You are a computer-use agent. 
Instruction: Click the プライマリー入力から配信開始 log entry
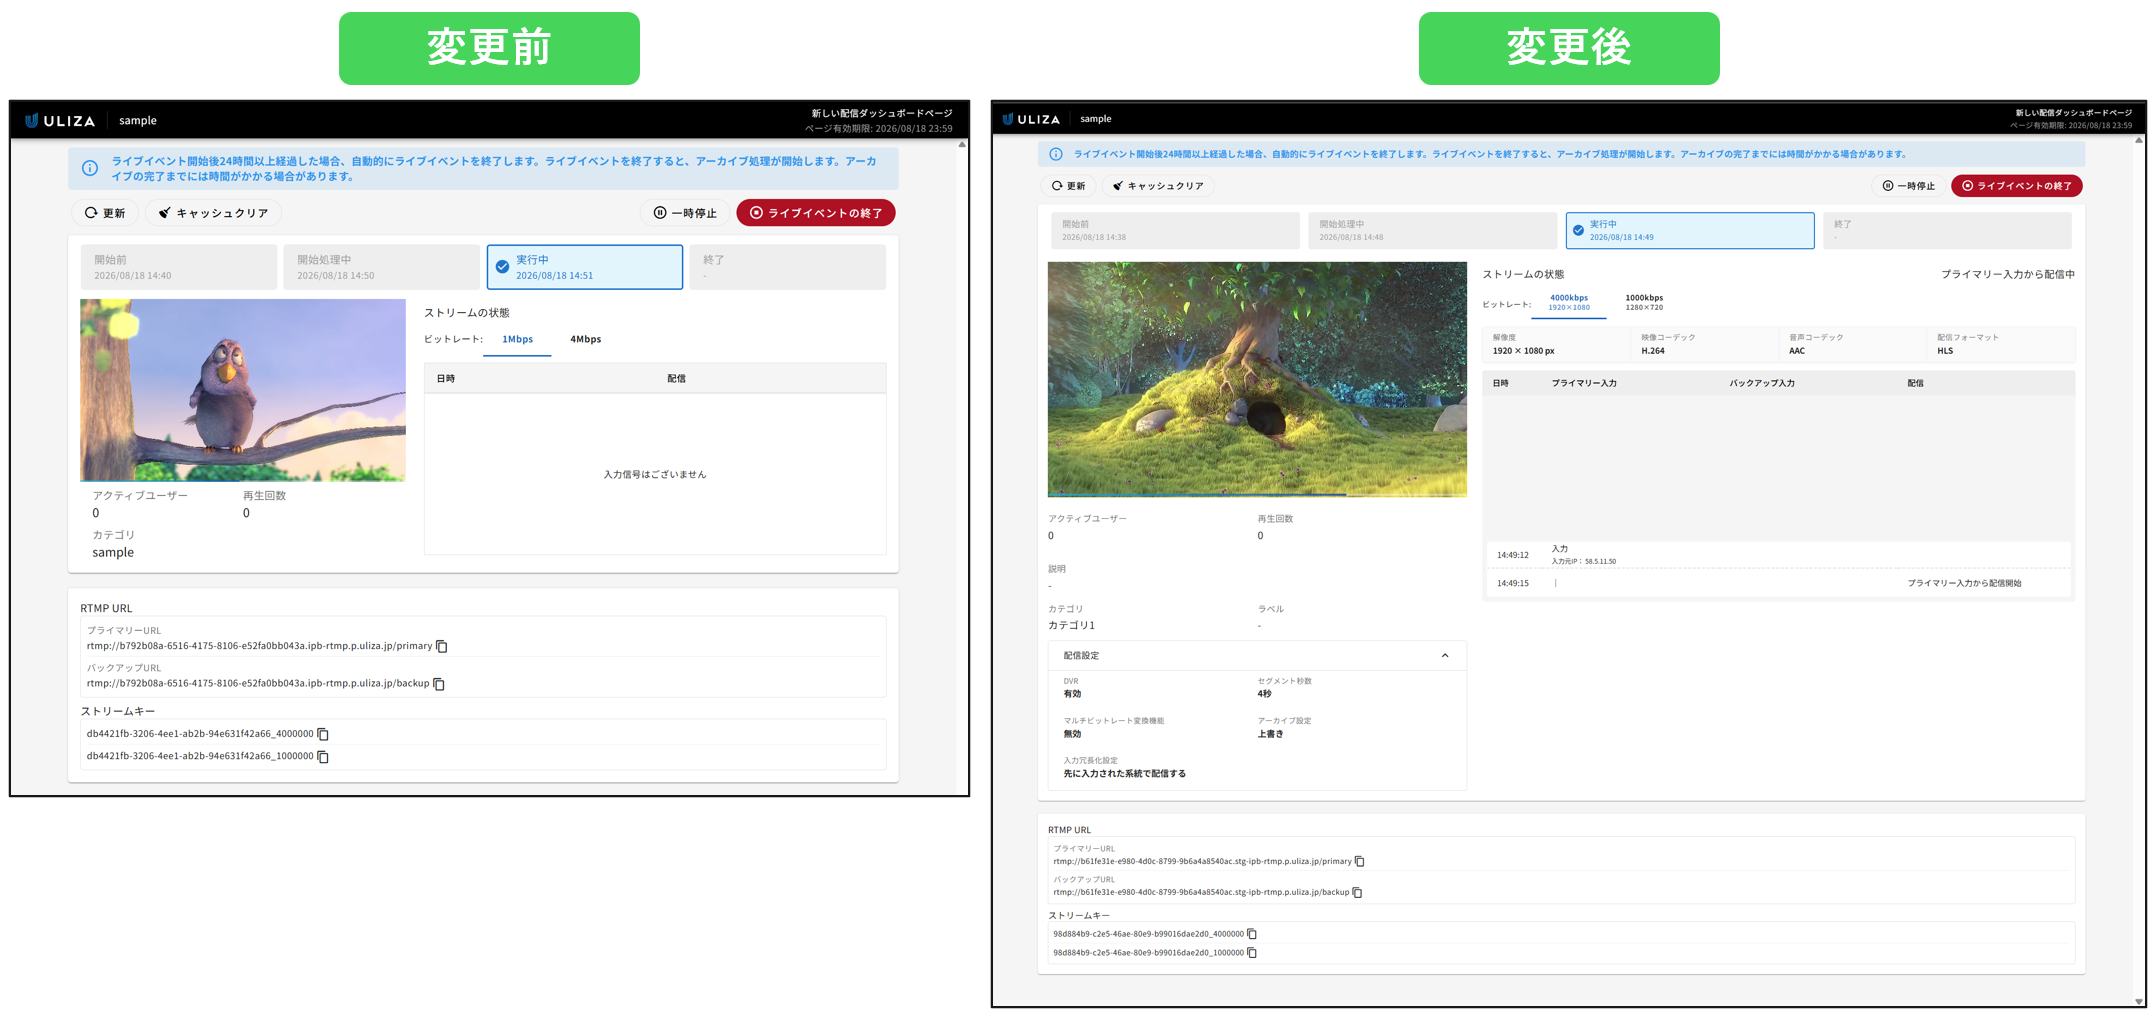1964,583
